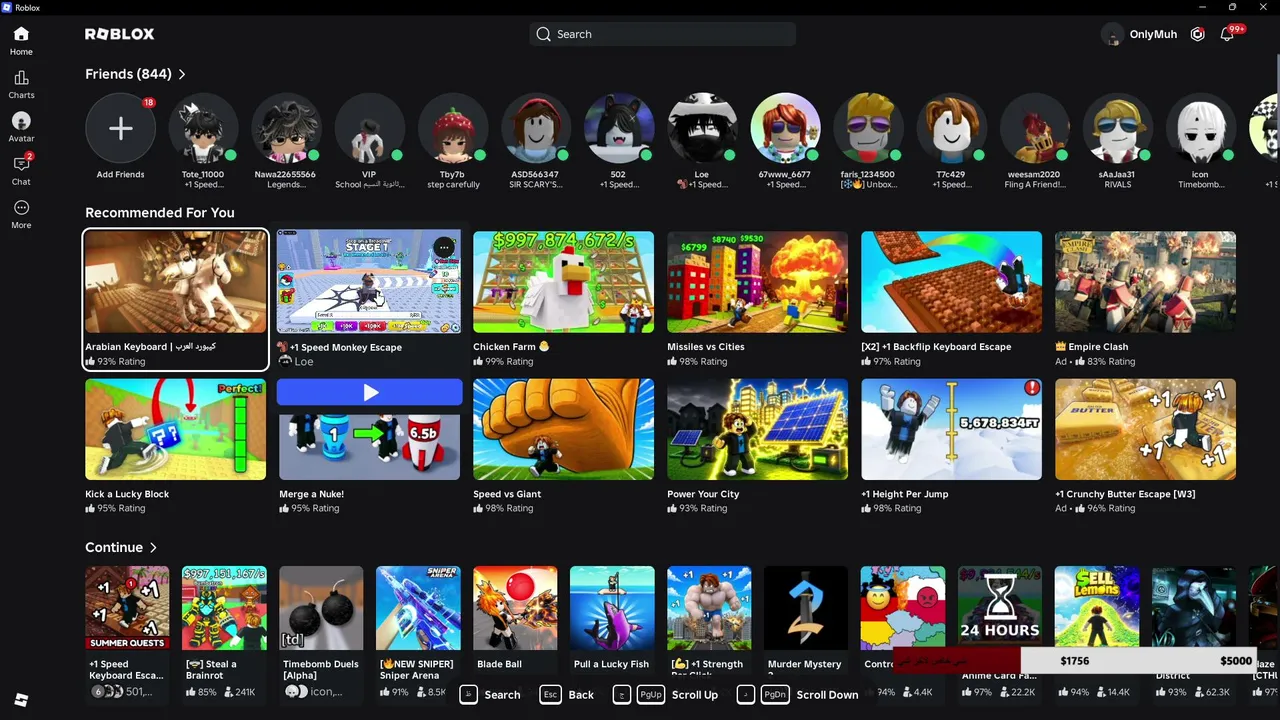Continue Sniper Arena game

(x=418, y=608)
